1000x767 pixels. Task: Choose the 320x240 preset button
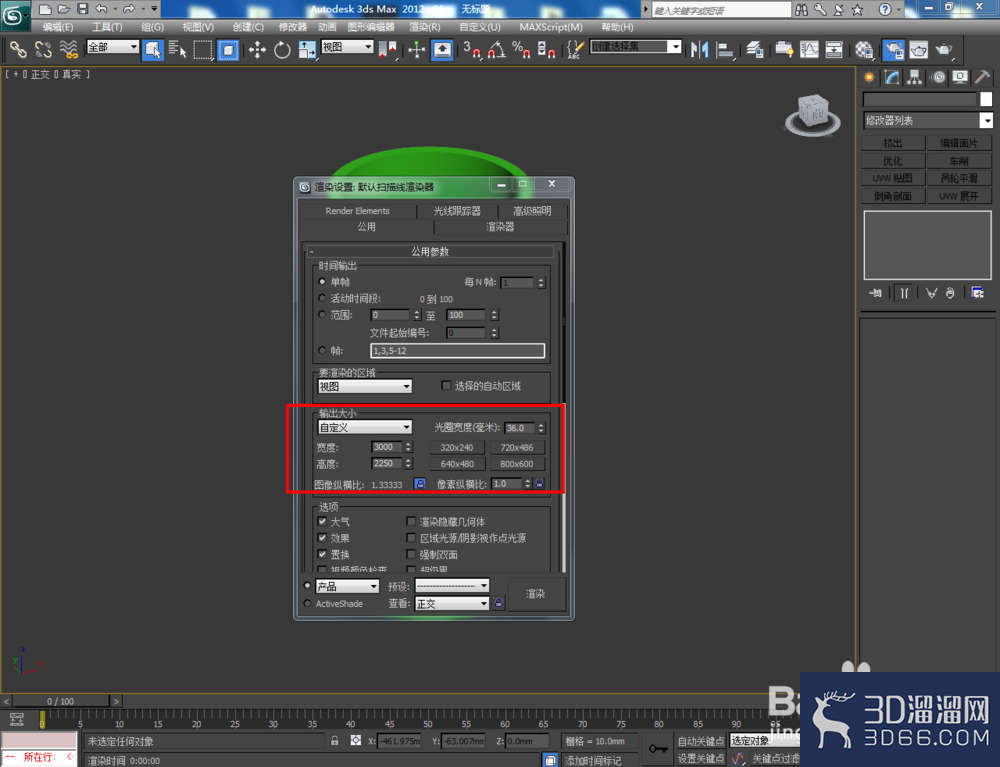[x=457, y=447]
